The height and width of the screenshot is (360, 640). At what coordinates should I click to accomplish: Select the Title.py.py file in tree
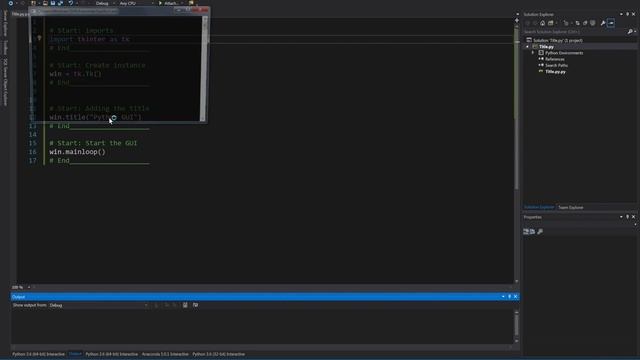[555, 72]
